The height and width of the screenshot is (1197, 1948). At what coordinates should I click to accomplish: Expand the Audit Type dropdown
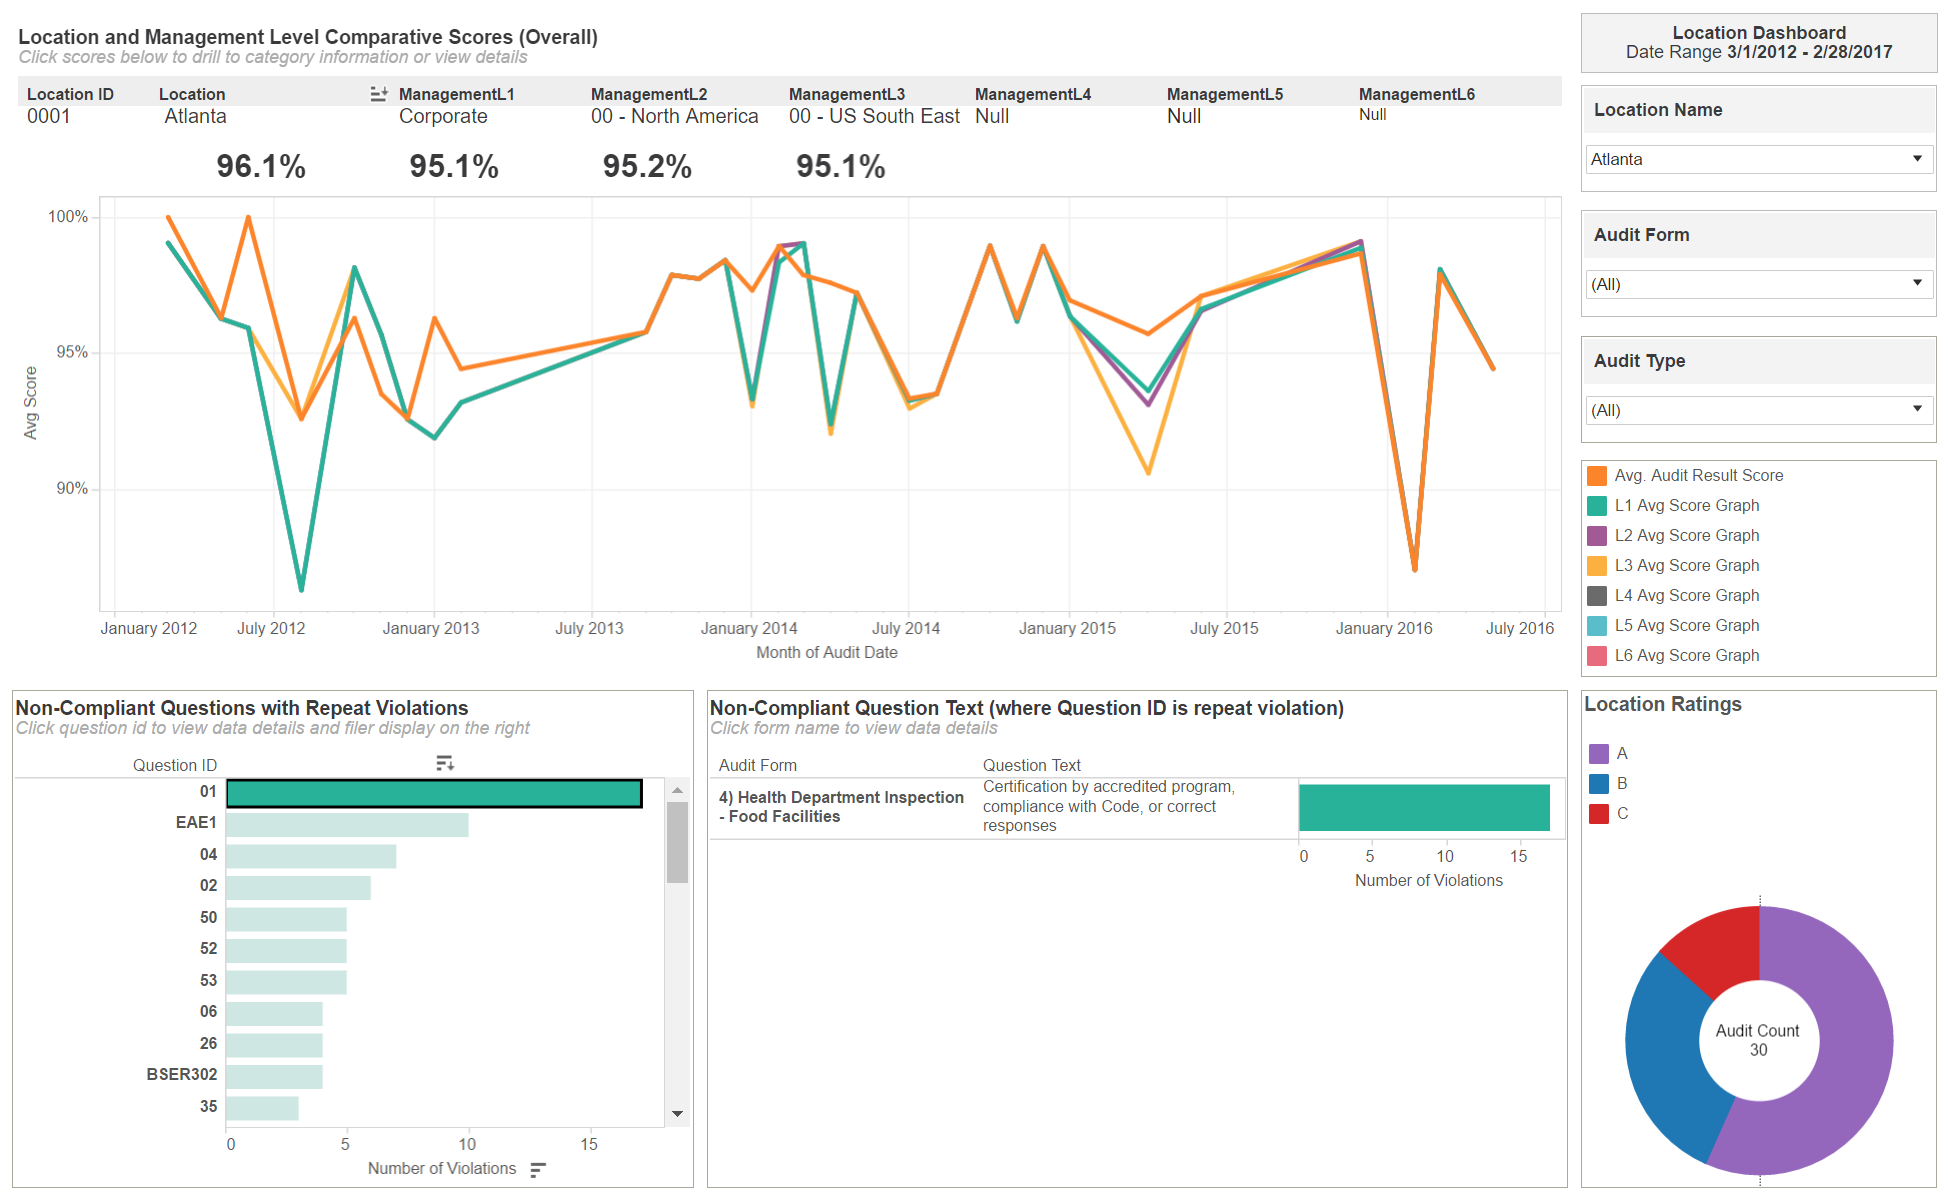(1758, 411)
